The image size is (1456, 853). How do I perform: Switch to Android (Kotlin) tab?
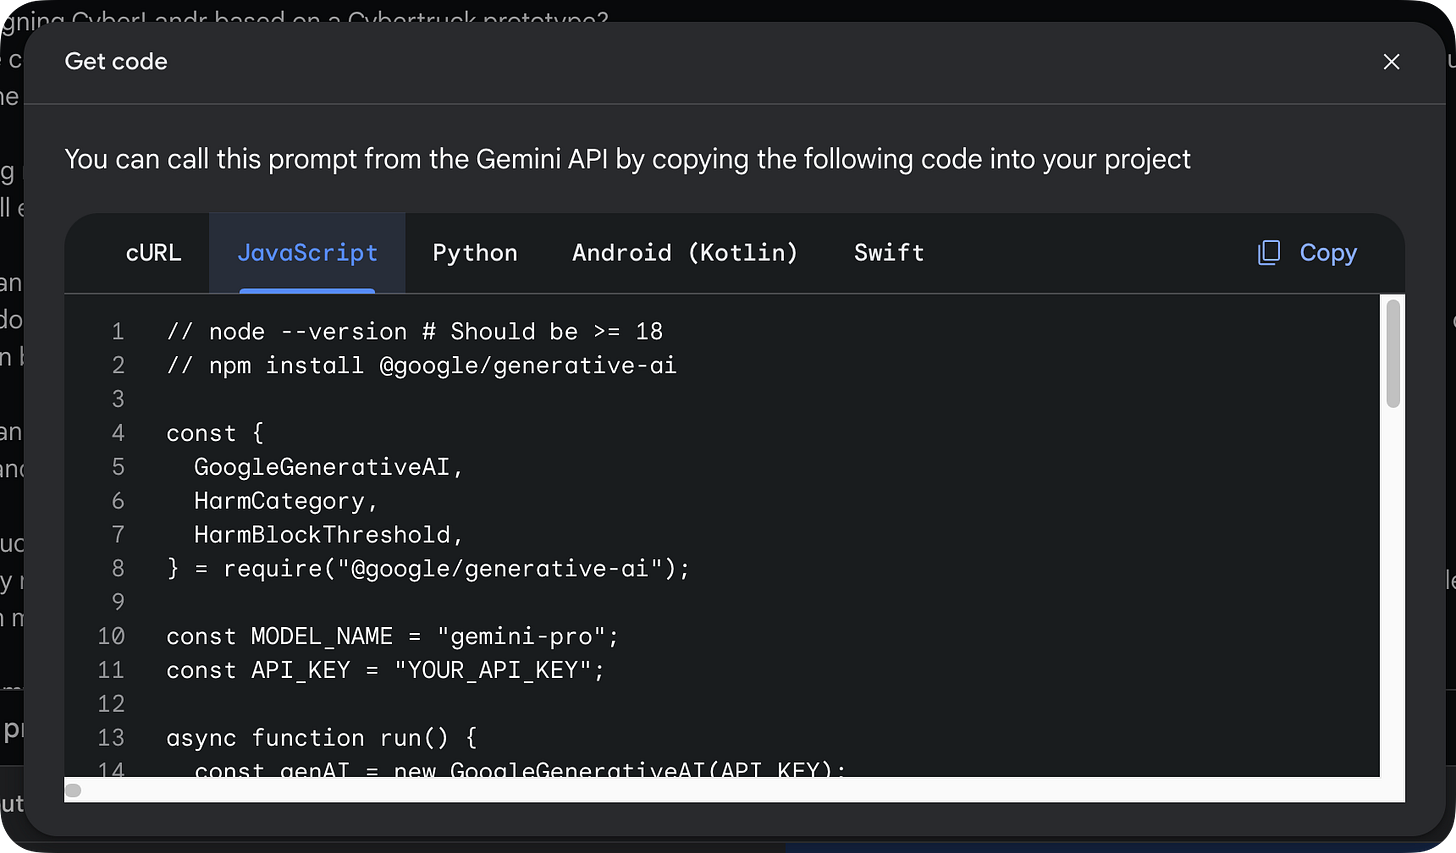click(685, 253)
